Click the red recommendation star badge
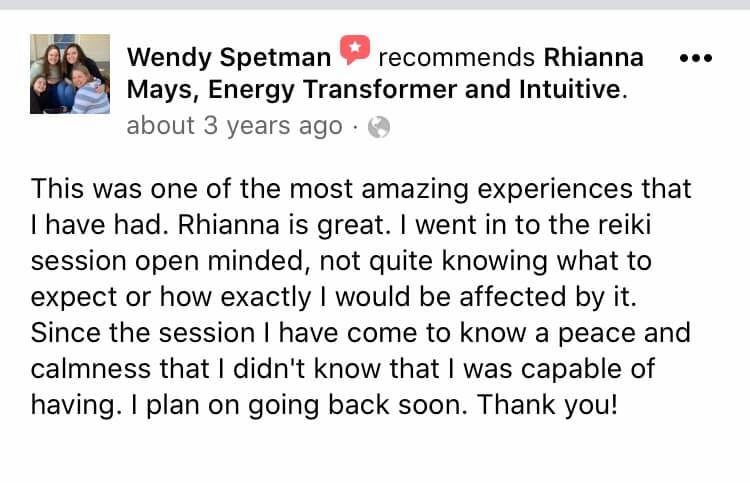Screen dimensions: 750x483 tap(355, 49)
